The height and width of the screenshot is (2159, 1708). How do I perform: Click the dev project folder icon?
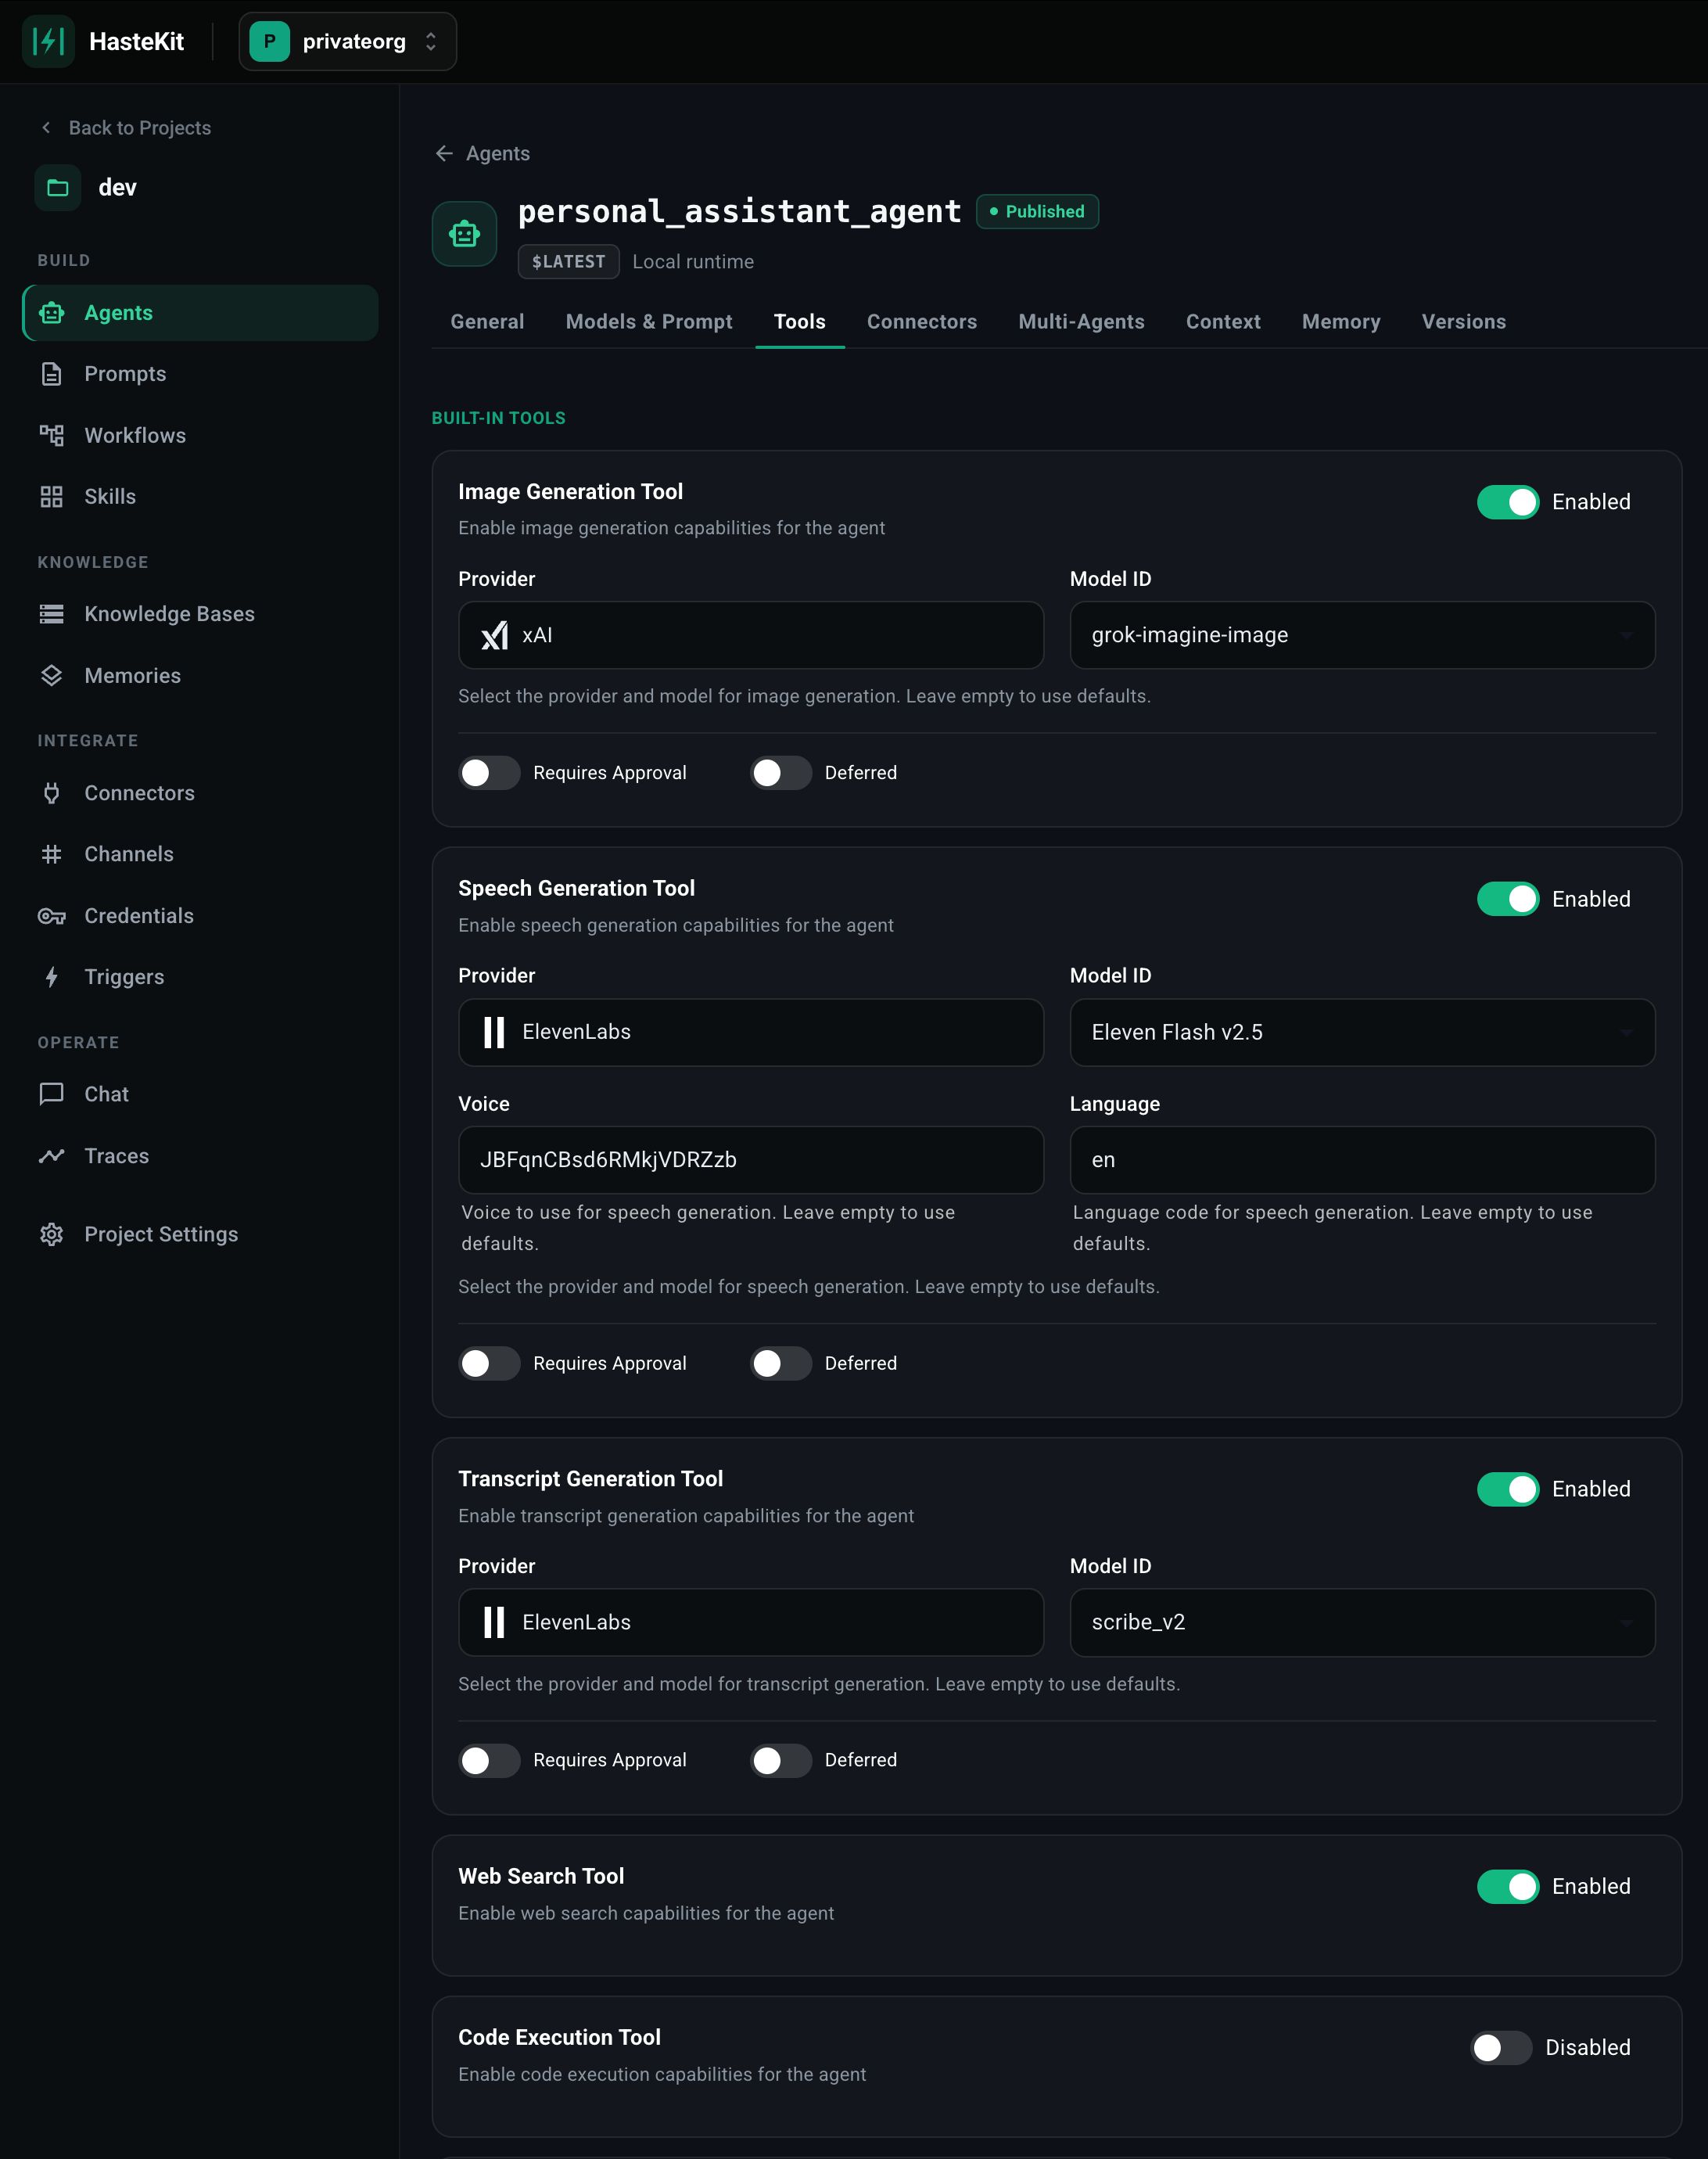tap(58, 187)
